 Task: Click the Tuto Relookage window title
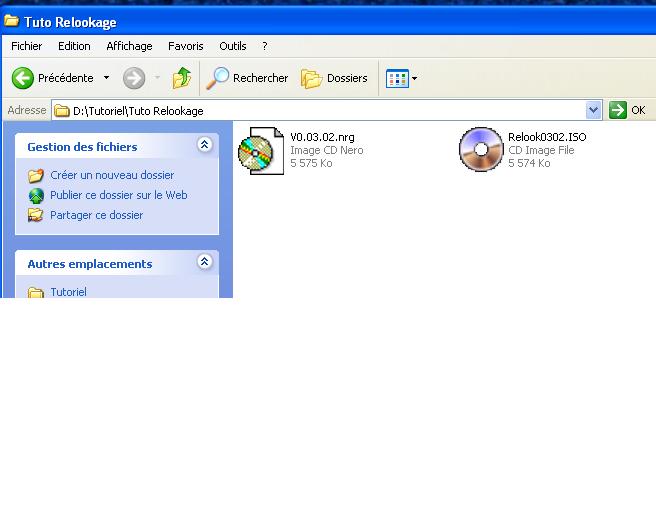(x=70, y=22)
